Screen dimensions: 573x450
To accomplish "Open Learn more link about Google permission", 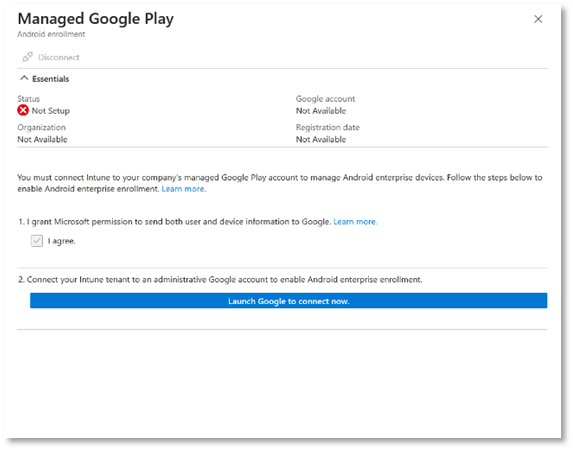I will 355,222.
